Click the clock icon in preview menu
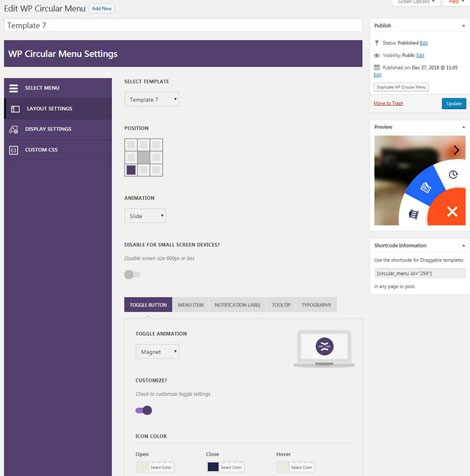The image size is (470, 476). click(x=453, y=174)
